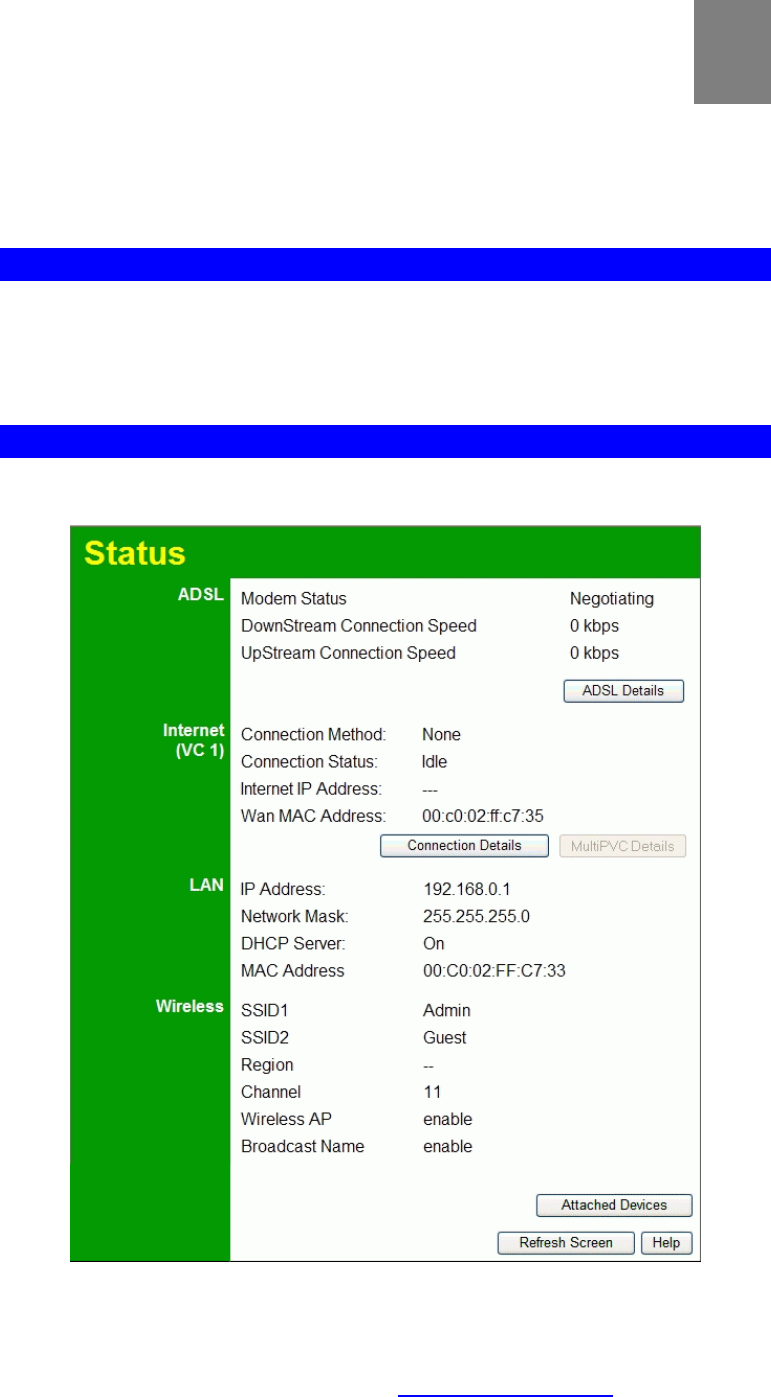
Task: Click the enable value beside Broadcast Name
Action: pyautogui.click(x=447, y=1145)
